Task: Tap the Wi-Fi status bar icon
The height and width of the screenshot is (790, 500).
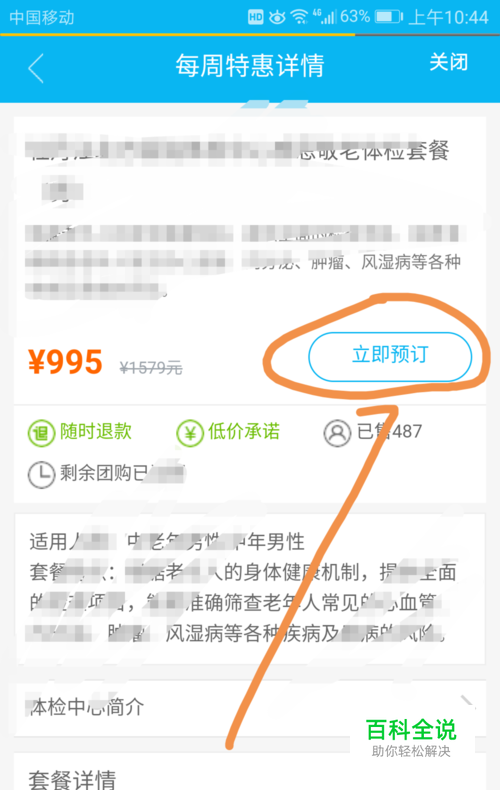Action: (299, 17)
